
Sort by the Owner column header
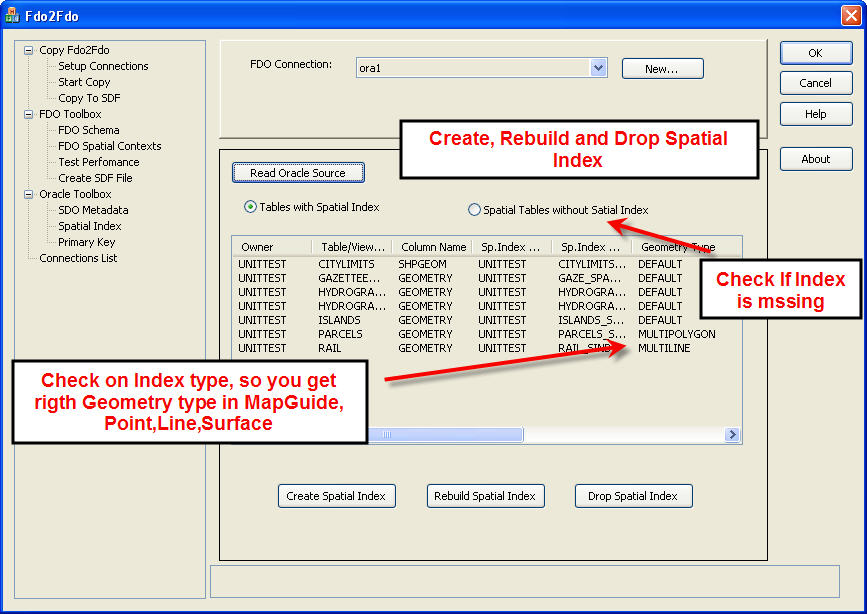pyautogui.click(x=272, y=247)
